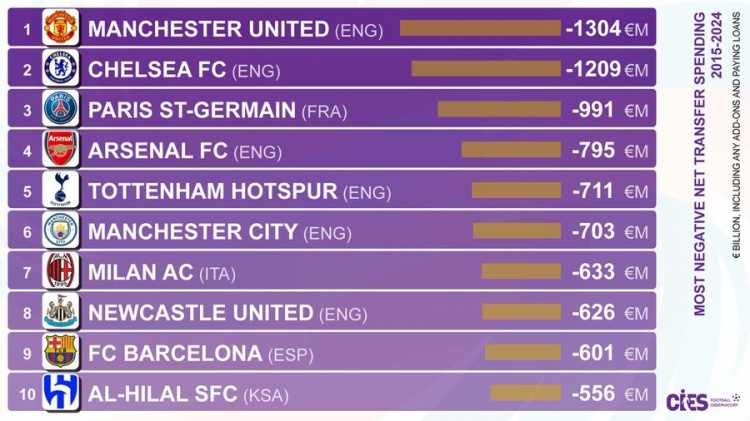750x421 pixels.
Task: Click the Manchester United spending bar
Action: tap(480, 28)
